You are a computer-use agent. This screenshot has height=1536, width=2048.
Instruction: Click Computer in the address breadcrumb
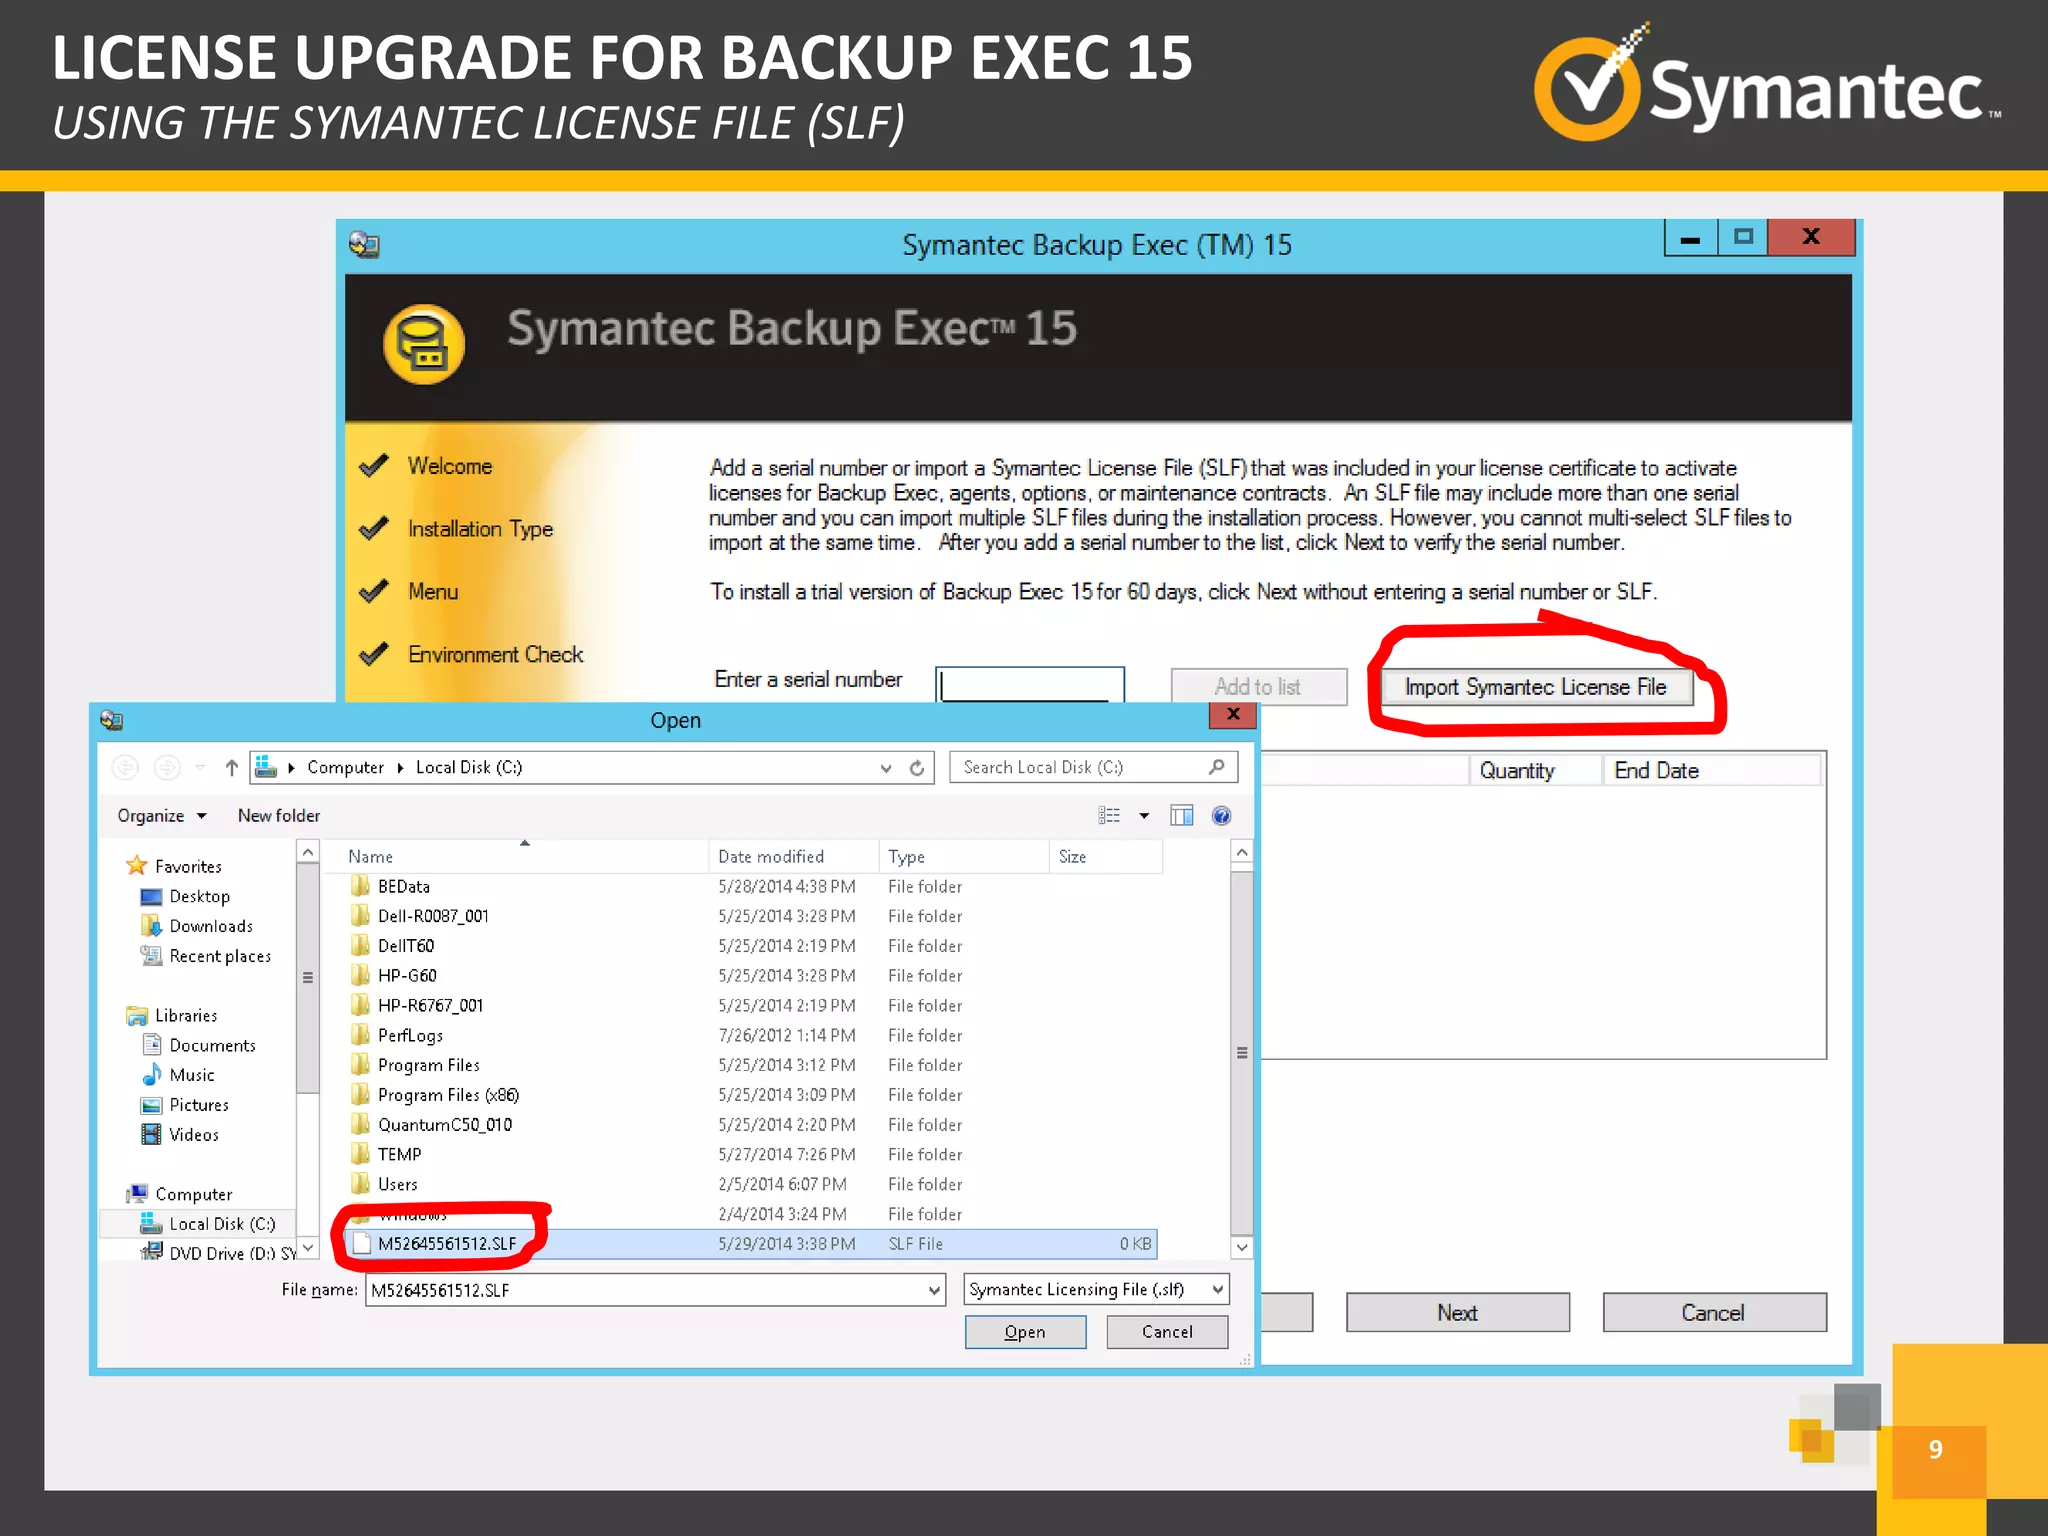(x=345, y=767)
